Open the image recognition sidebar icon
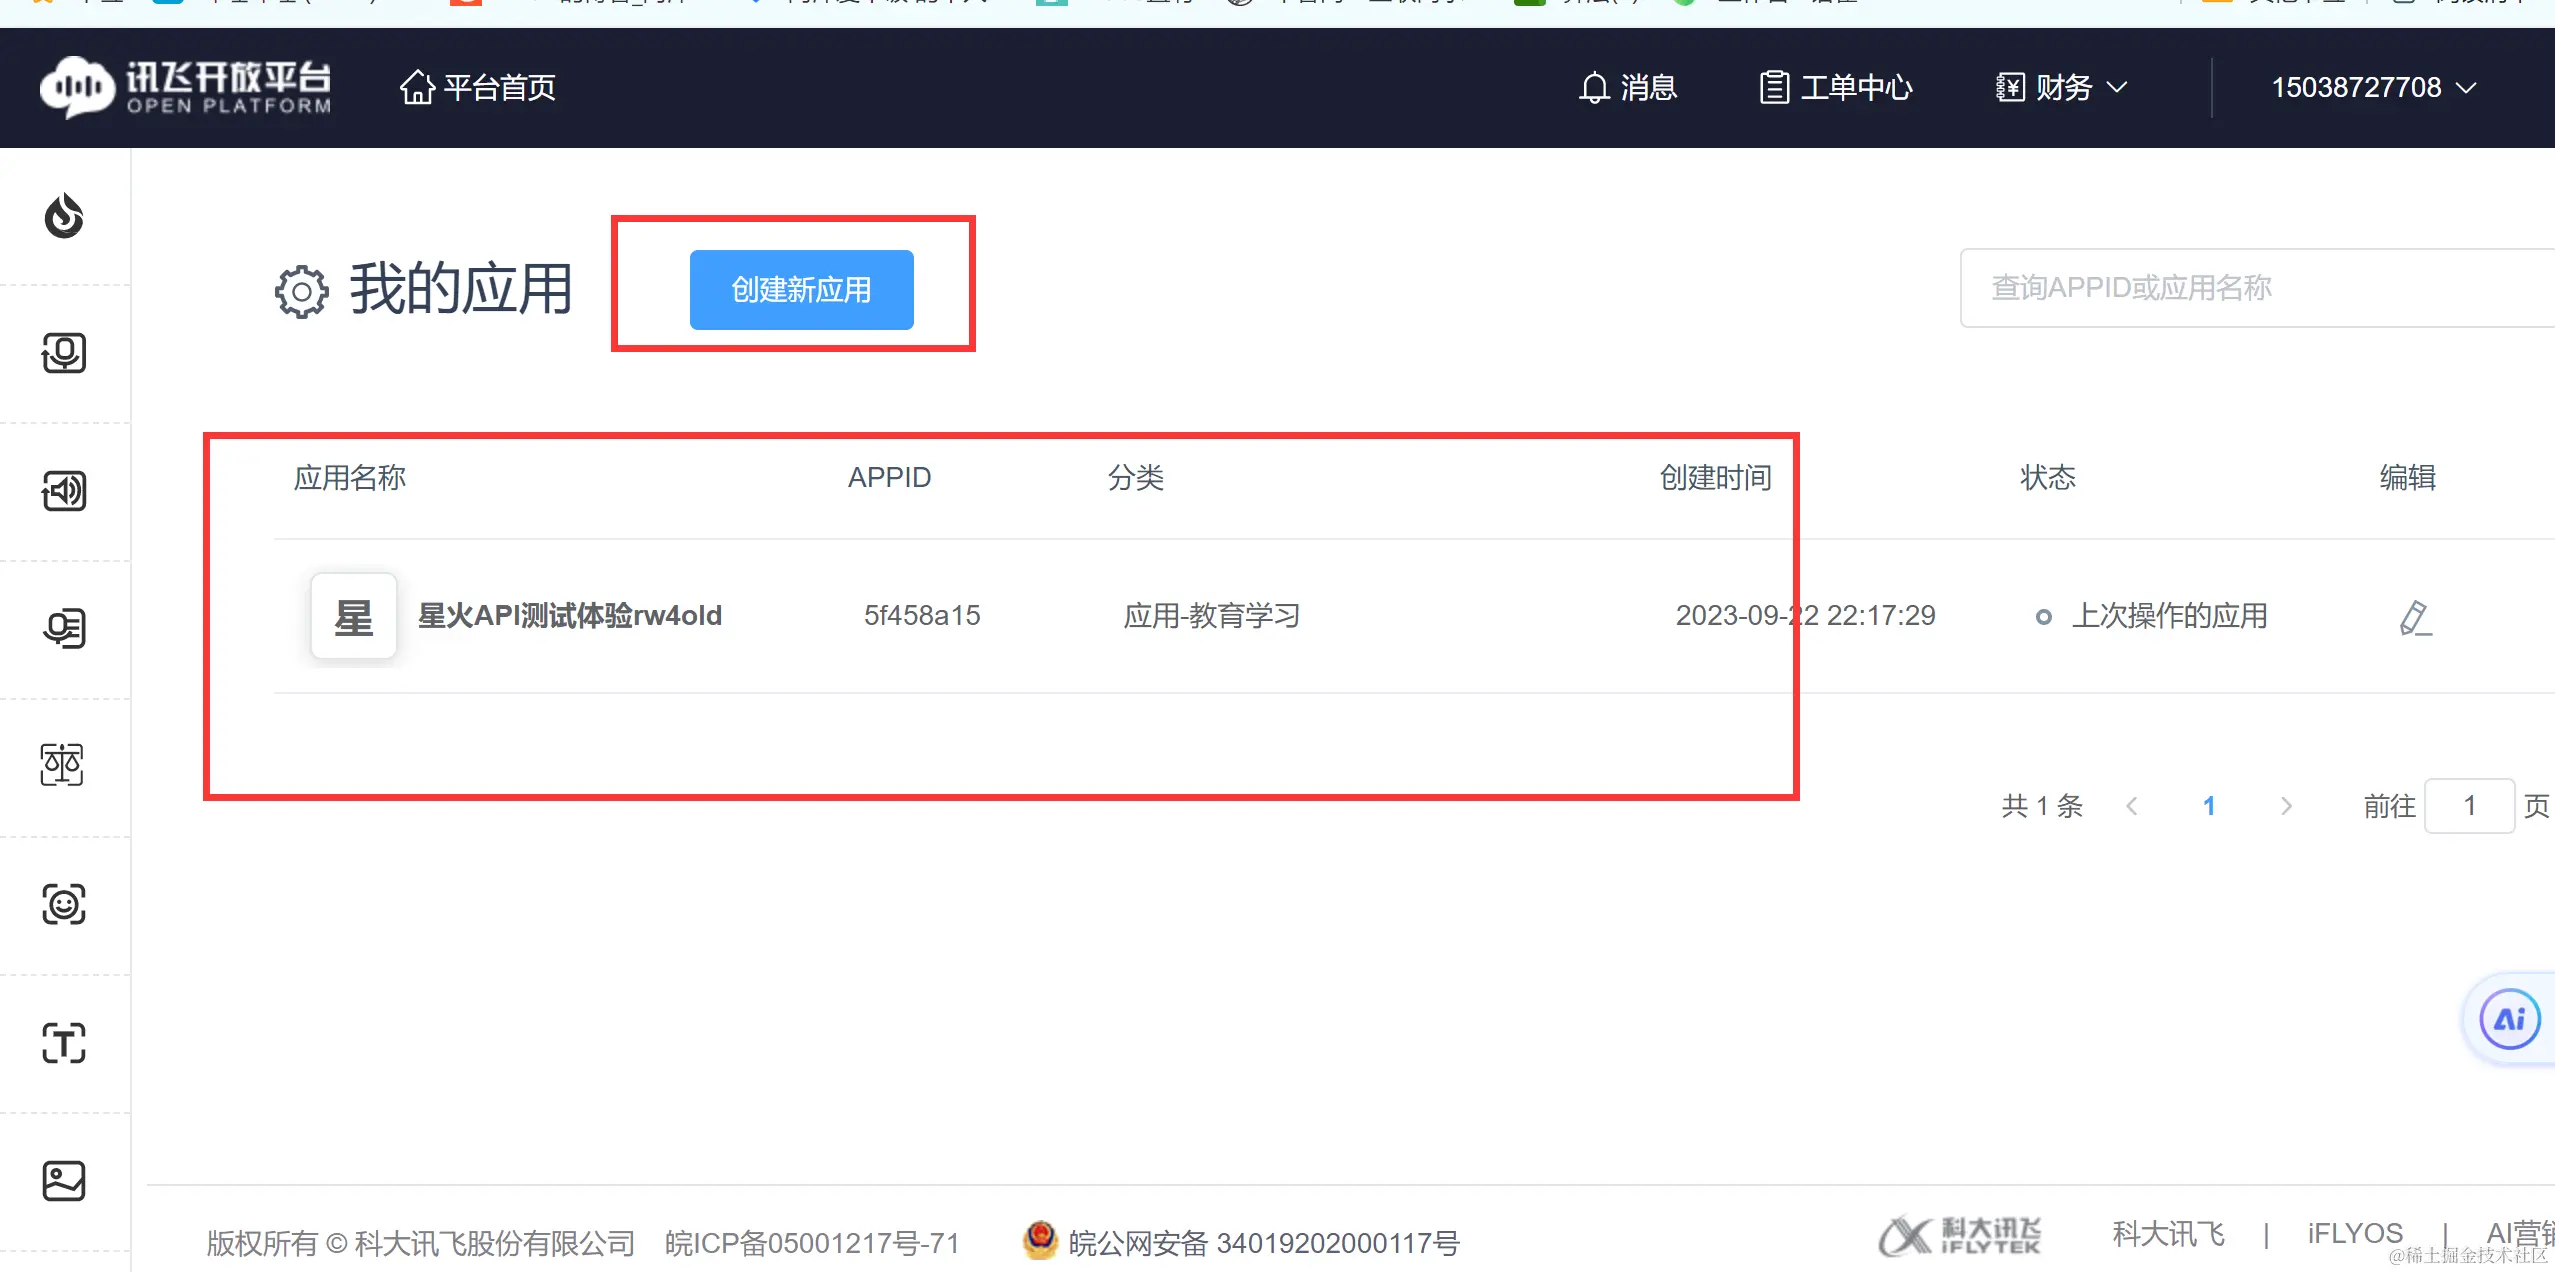This screenshot has height=1272, width=2555. pos(64,1181)
